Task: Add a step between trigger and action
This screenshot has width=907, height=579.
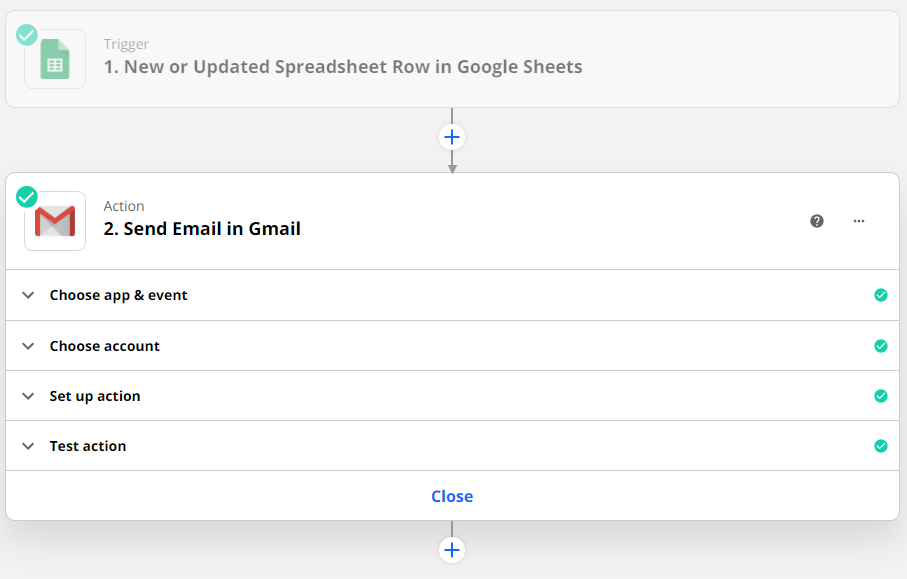Action: [x=452, y=137]
